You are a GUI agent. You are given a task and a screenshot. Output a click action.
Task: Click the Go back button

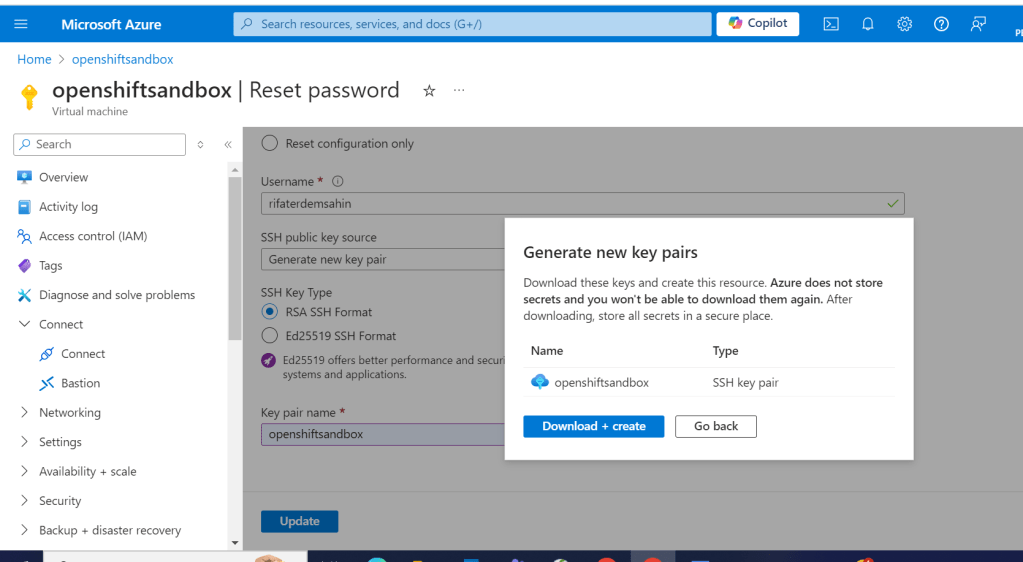[x=716, y=426]
